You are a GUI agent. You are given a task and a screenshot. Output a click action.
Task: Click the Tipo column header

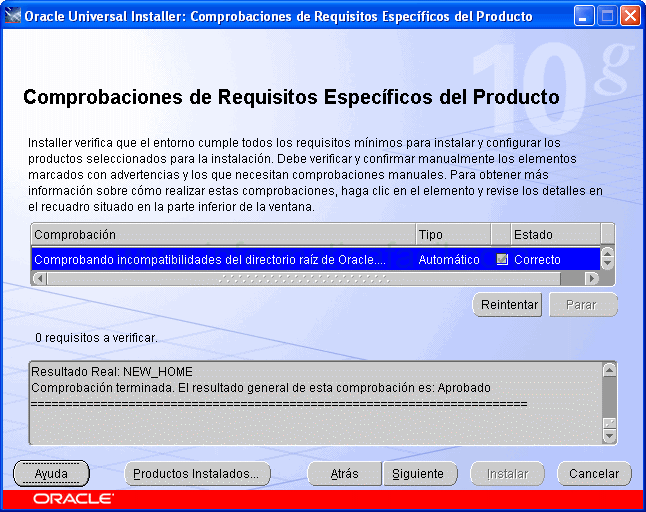point(453,234)
